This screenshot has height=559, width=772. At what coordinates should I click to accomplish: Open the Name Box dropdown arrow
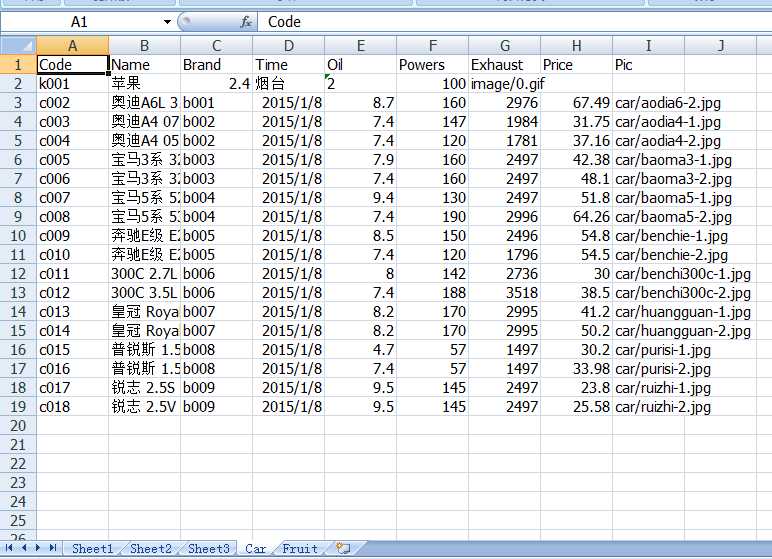pos(167,22)
